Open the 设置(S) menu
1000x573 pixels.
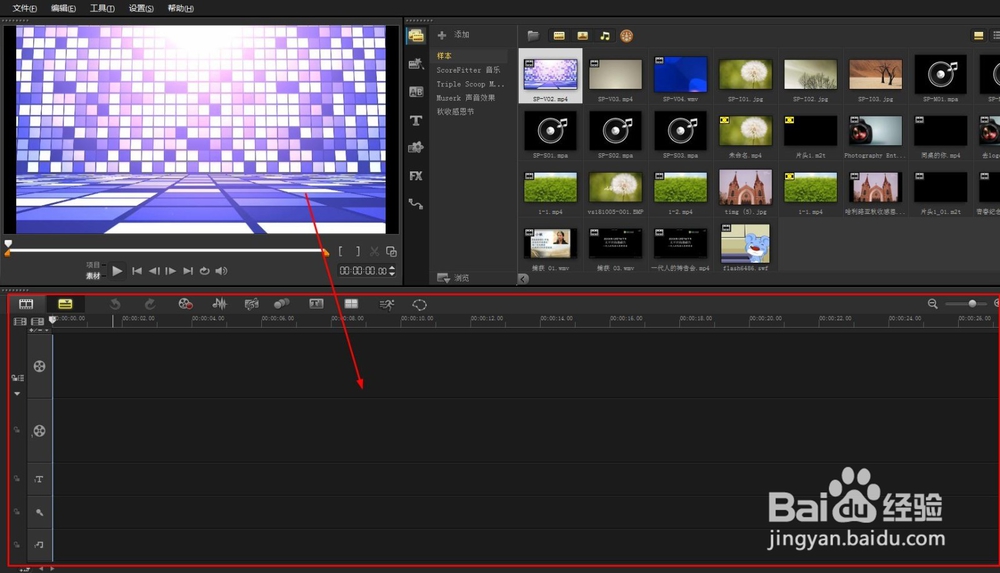(141, 8)
